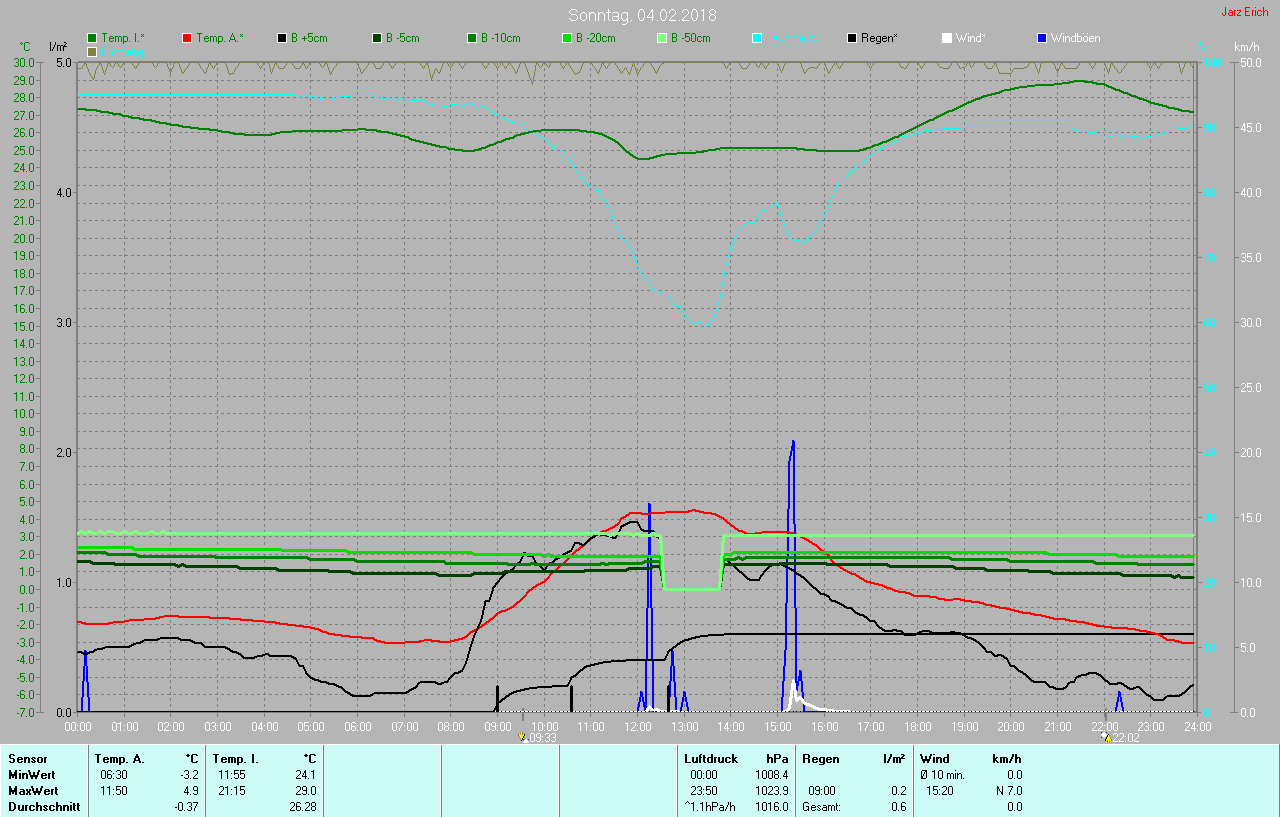The width and height of the screenshot is (1280, 817).
Task: Click the black B +5cm legend square
Action: pyautogui.click(x=282, y=38)
